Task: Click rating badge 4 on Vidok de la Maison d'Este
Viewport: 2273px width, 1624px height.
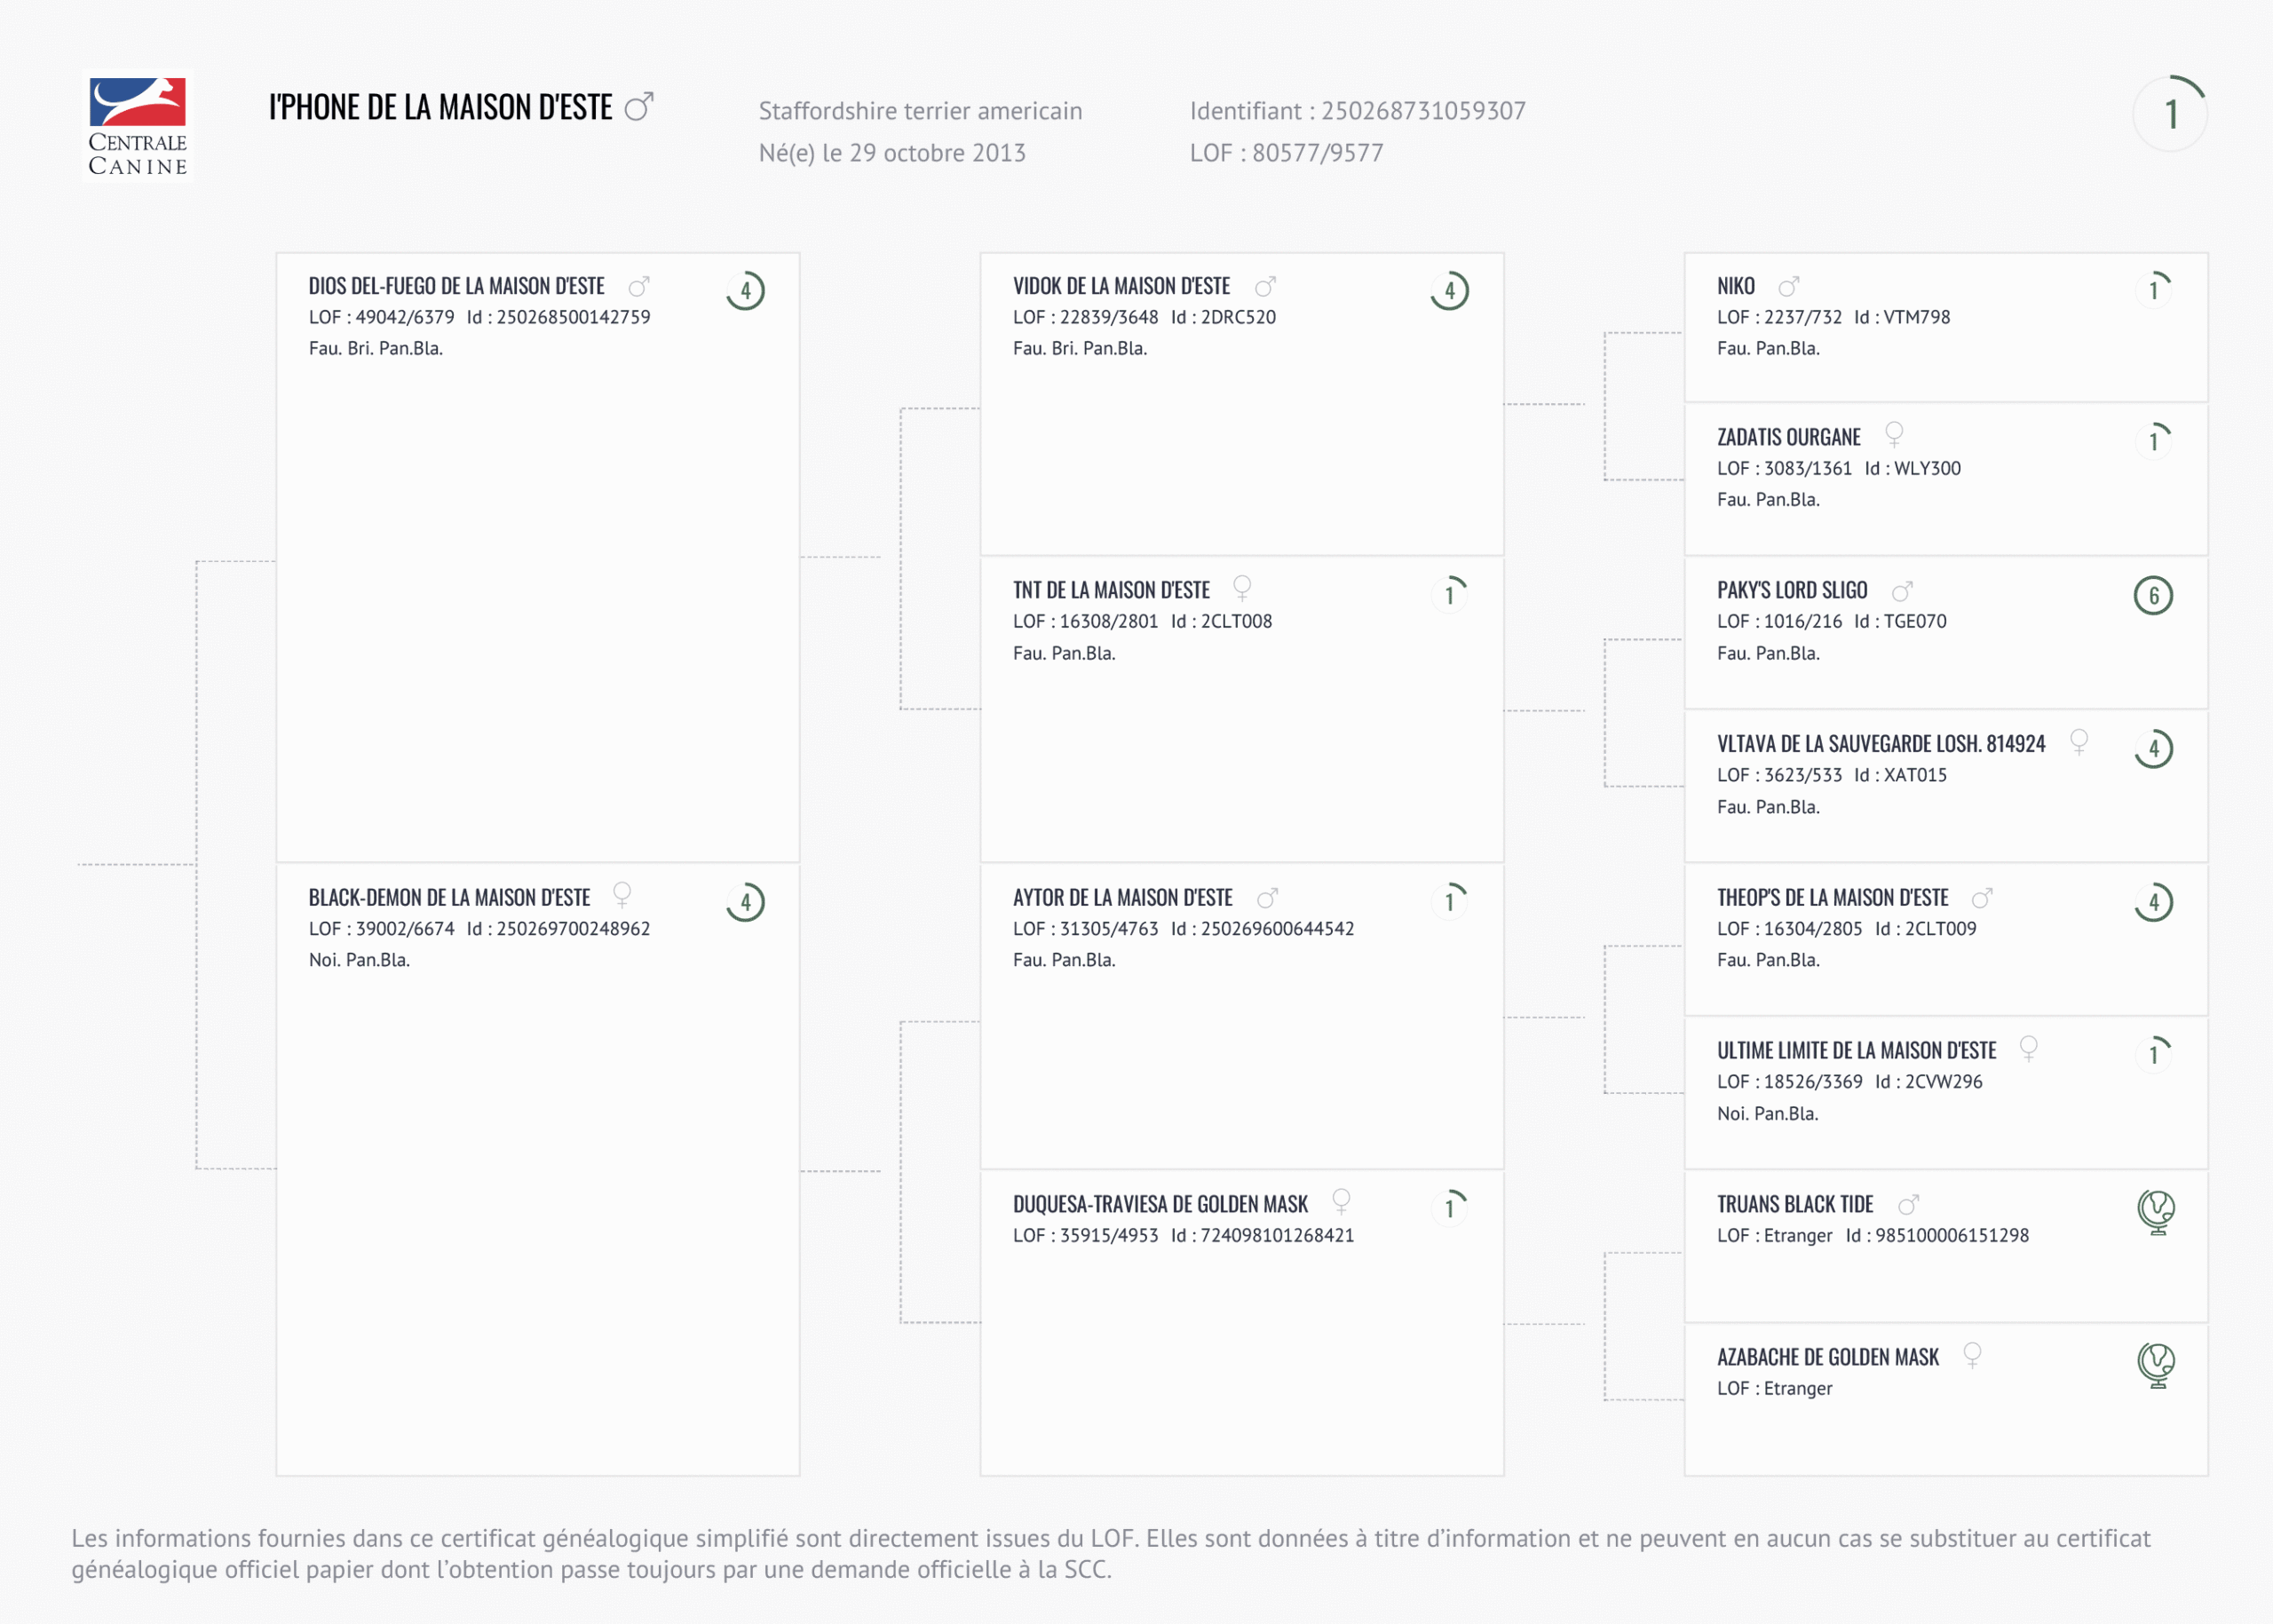Action: click(x=1449, y=291)
